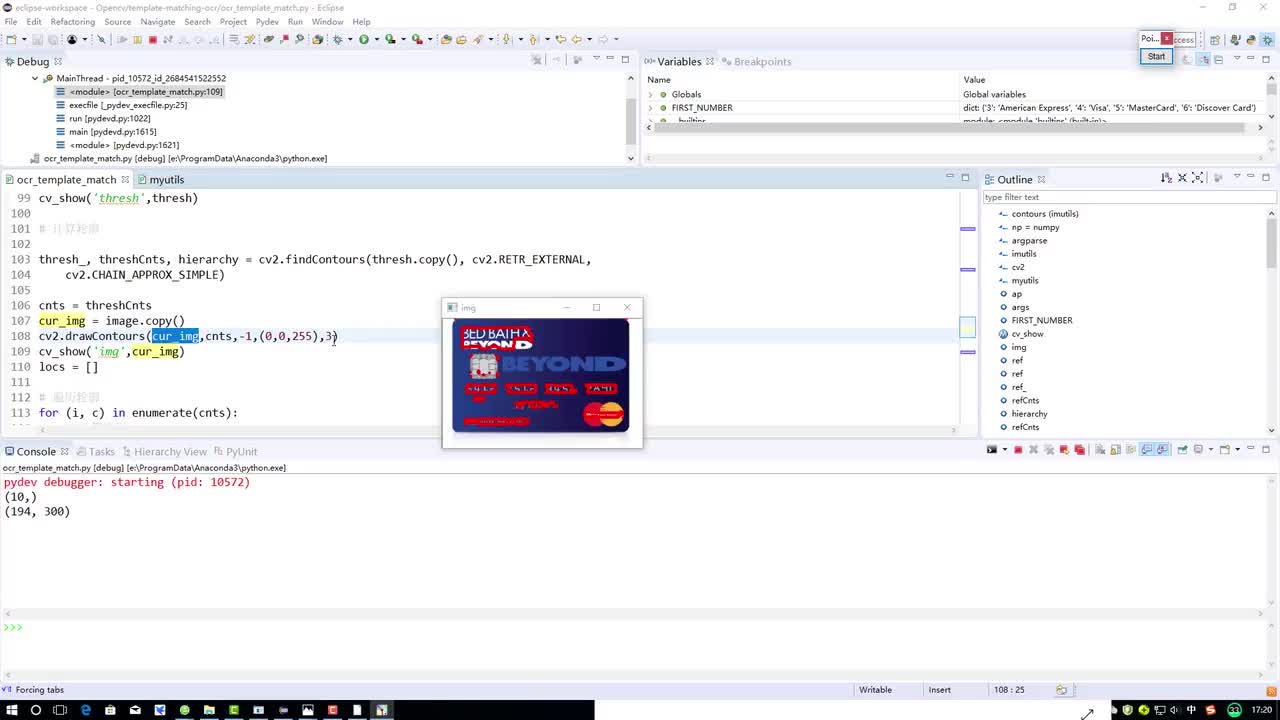The width and height of the screenshot is (1280, 720).
Task: Click the Open Console icon in Console view
Action: pyautogui.click(x=1224, y=450)
